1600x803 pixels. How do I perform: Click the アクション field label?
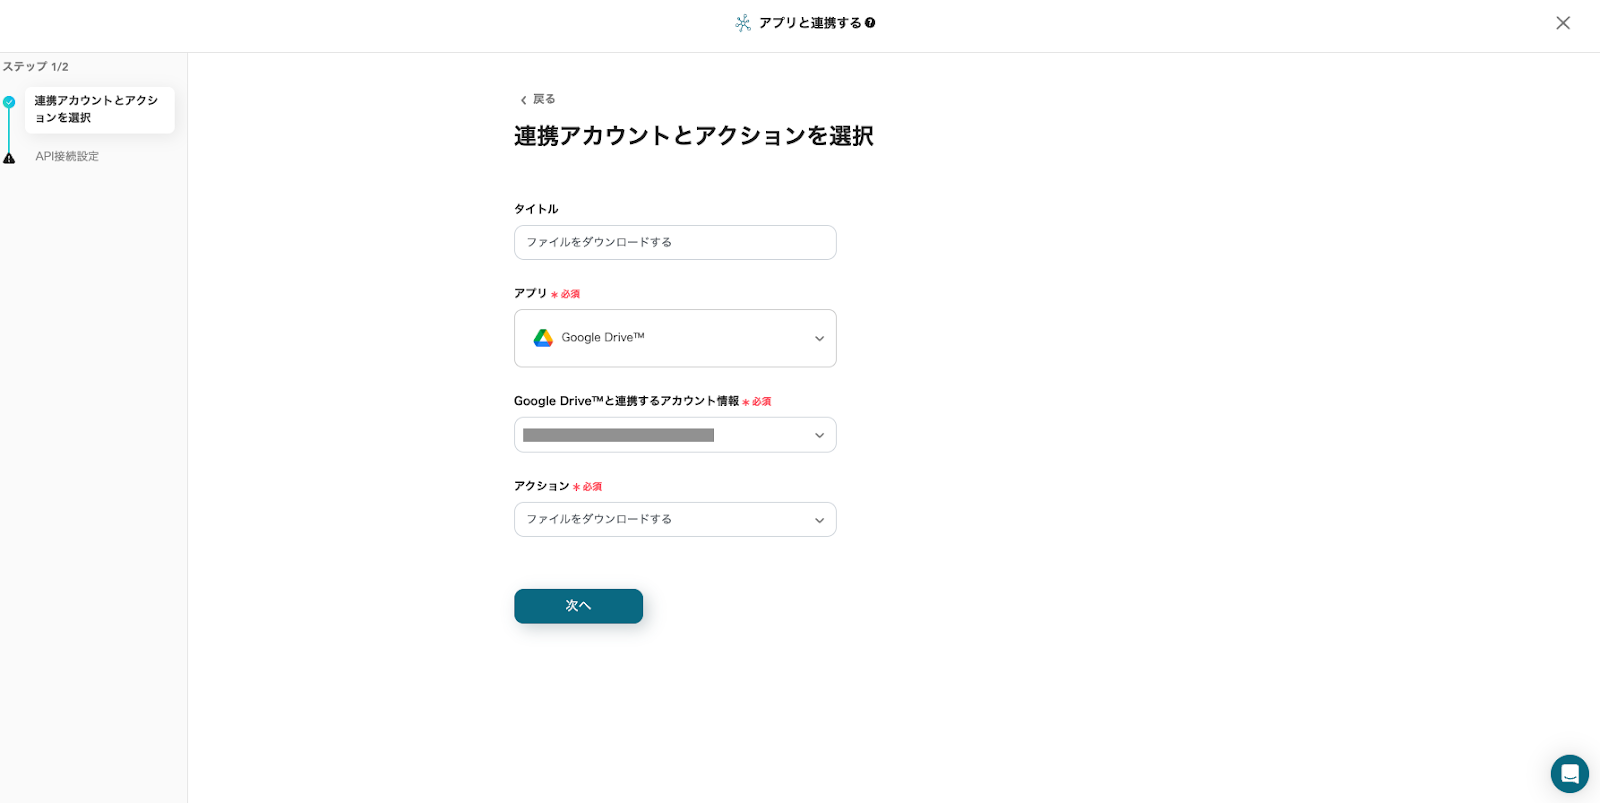[x=542, y=486]
